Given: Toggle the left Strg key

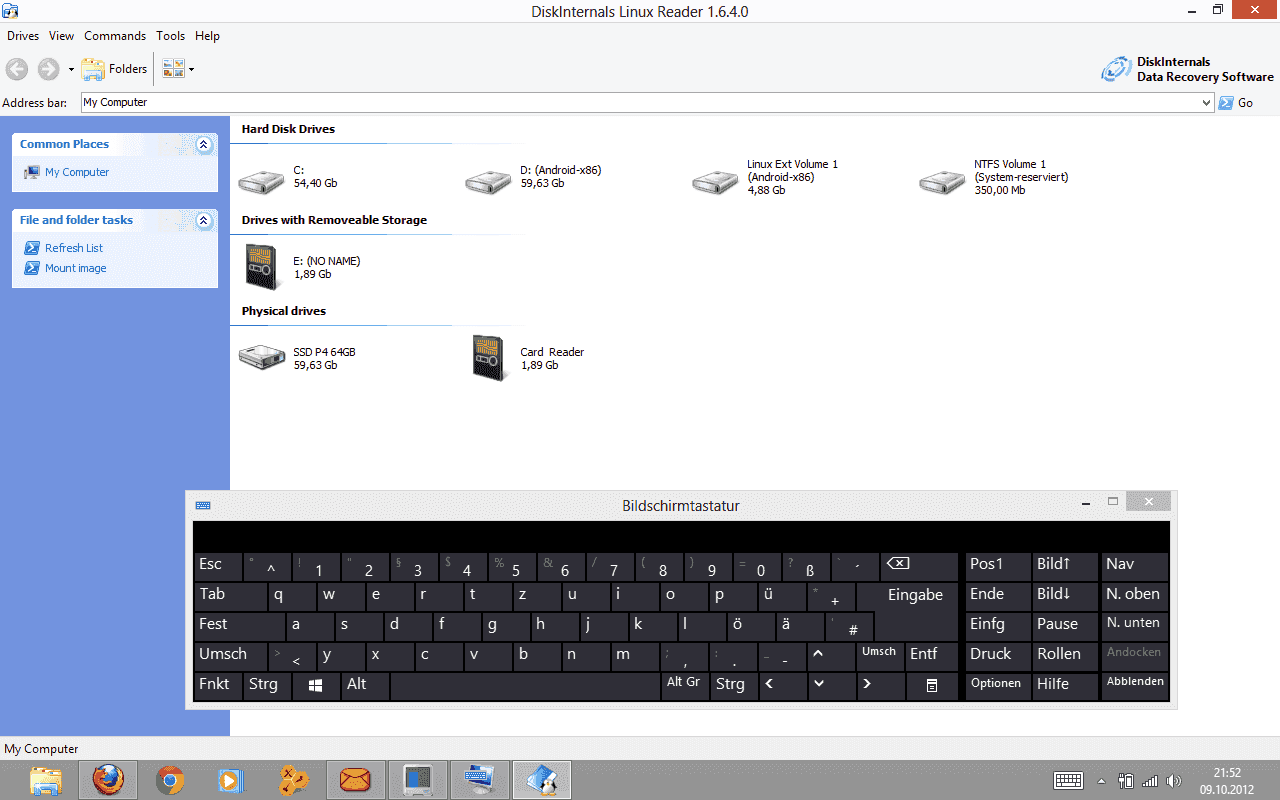Looking at the screenshot, I should point(267,686).
